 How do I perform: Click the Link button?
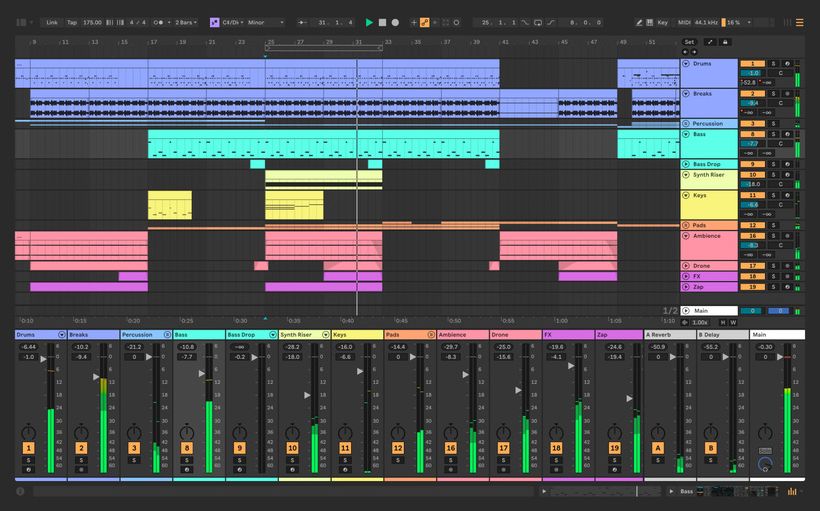tap(52, 22)
